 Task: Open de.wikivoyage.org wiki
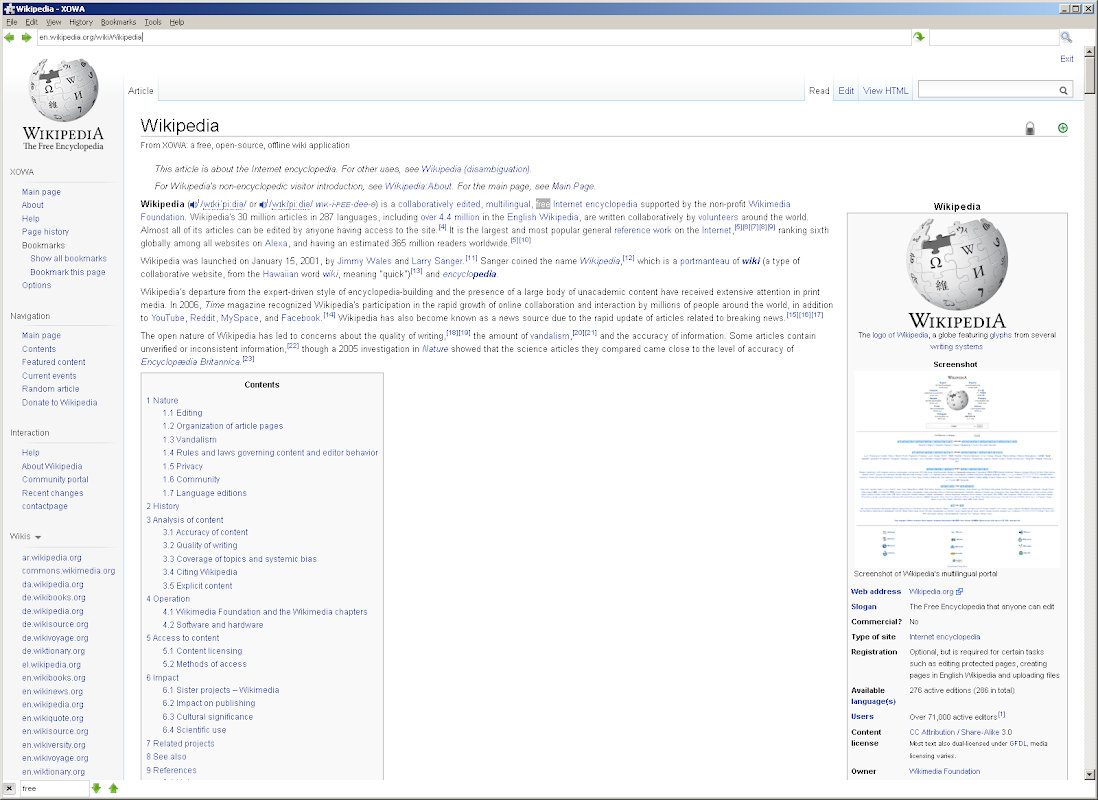click(55, 638)
